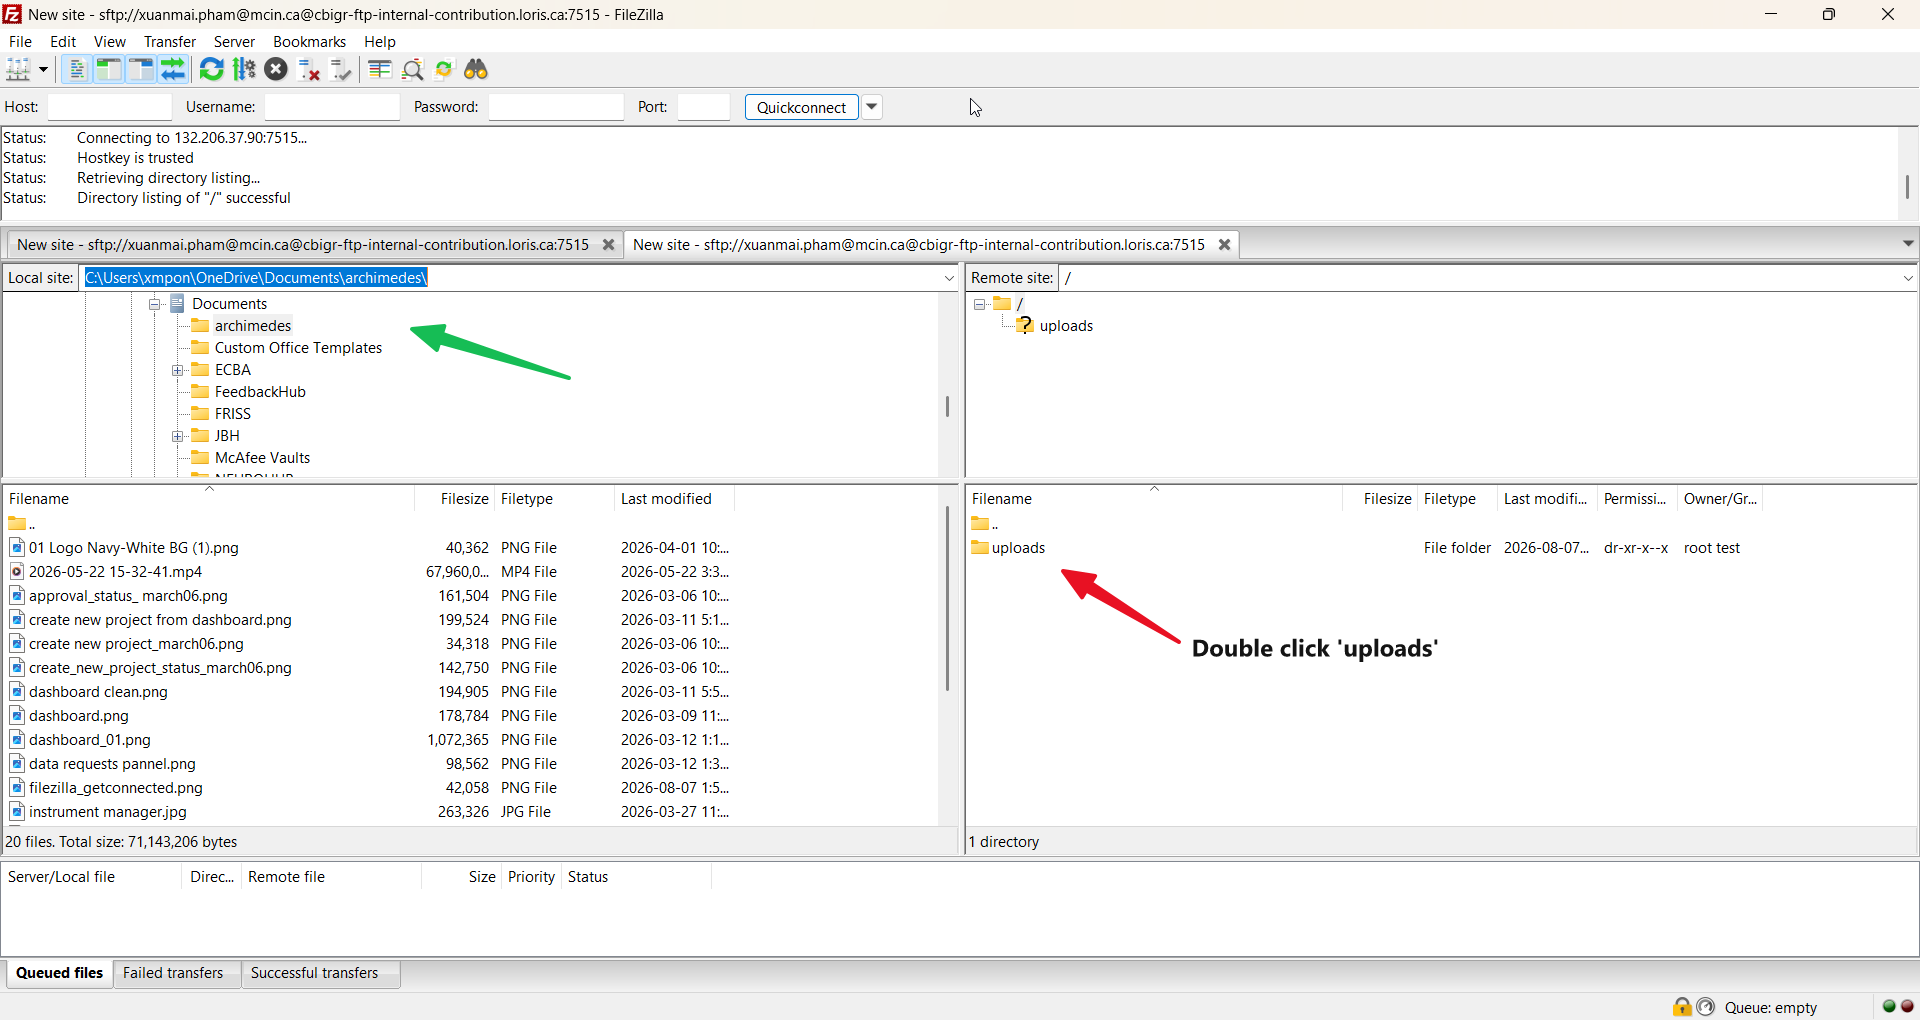Open the Server menu

(234, 41)
